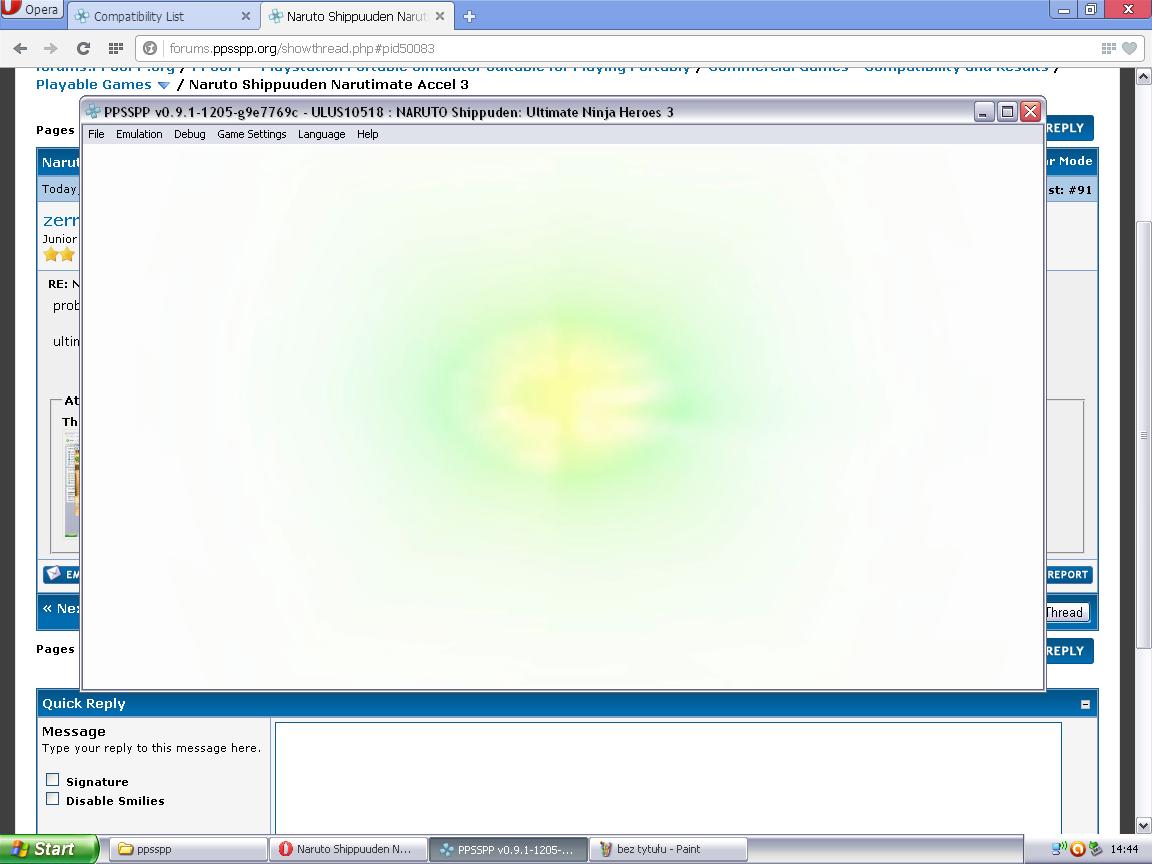This screenshot has height=864, width=1152.
Task: Open the Emulation menu in PPSSPP
Action: coord(139,134)
